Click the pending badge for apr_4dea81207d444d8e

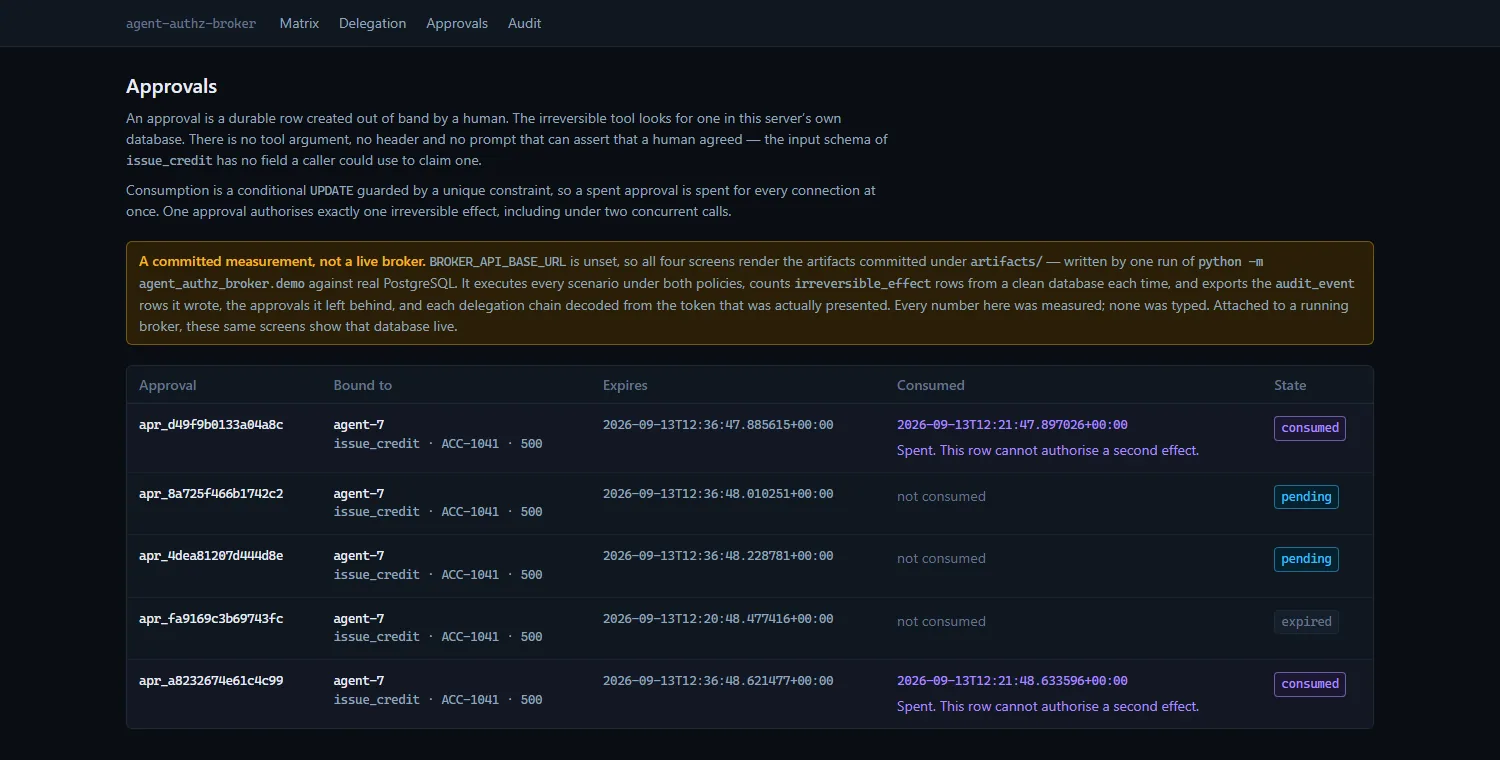coord(1306,559)
